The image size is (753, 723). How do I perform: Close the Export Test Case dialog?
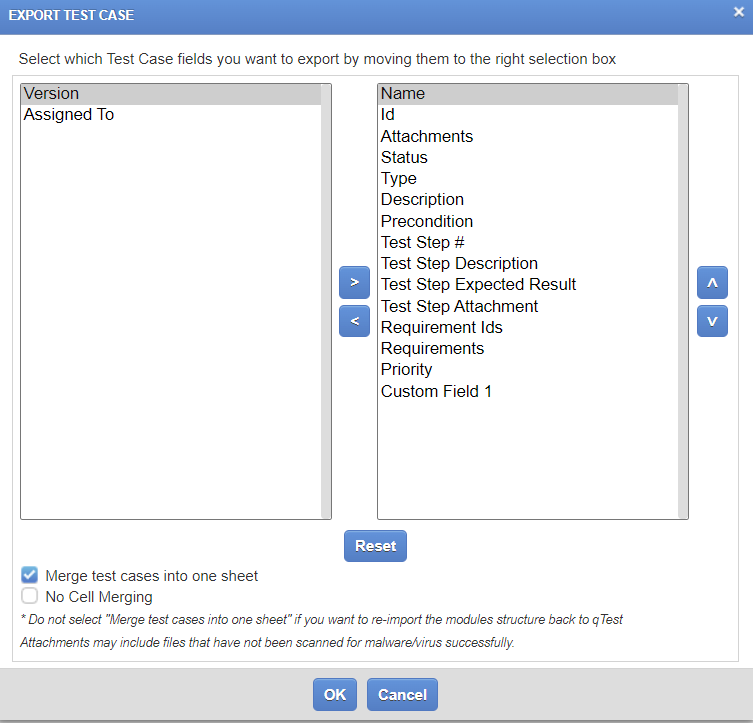[738, 12]
